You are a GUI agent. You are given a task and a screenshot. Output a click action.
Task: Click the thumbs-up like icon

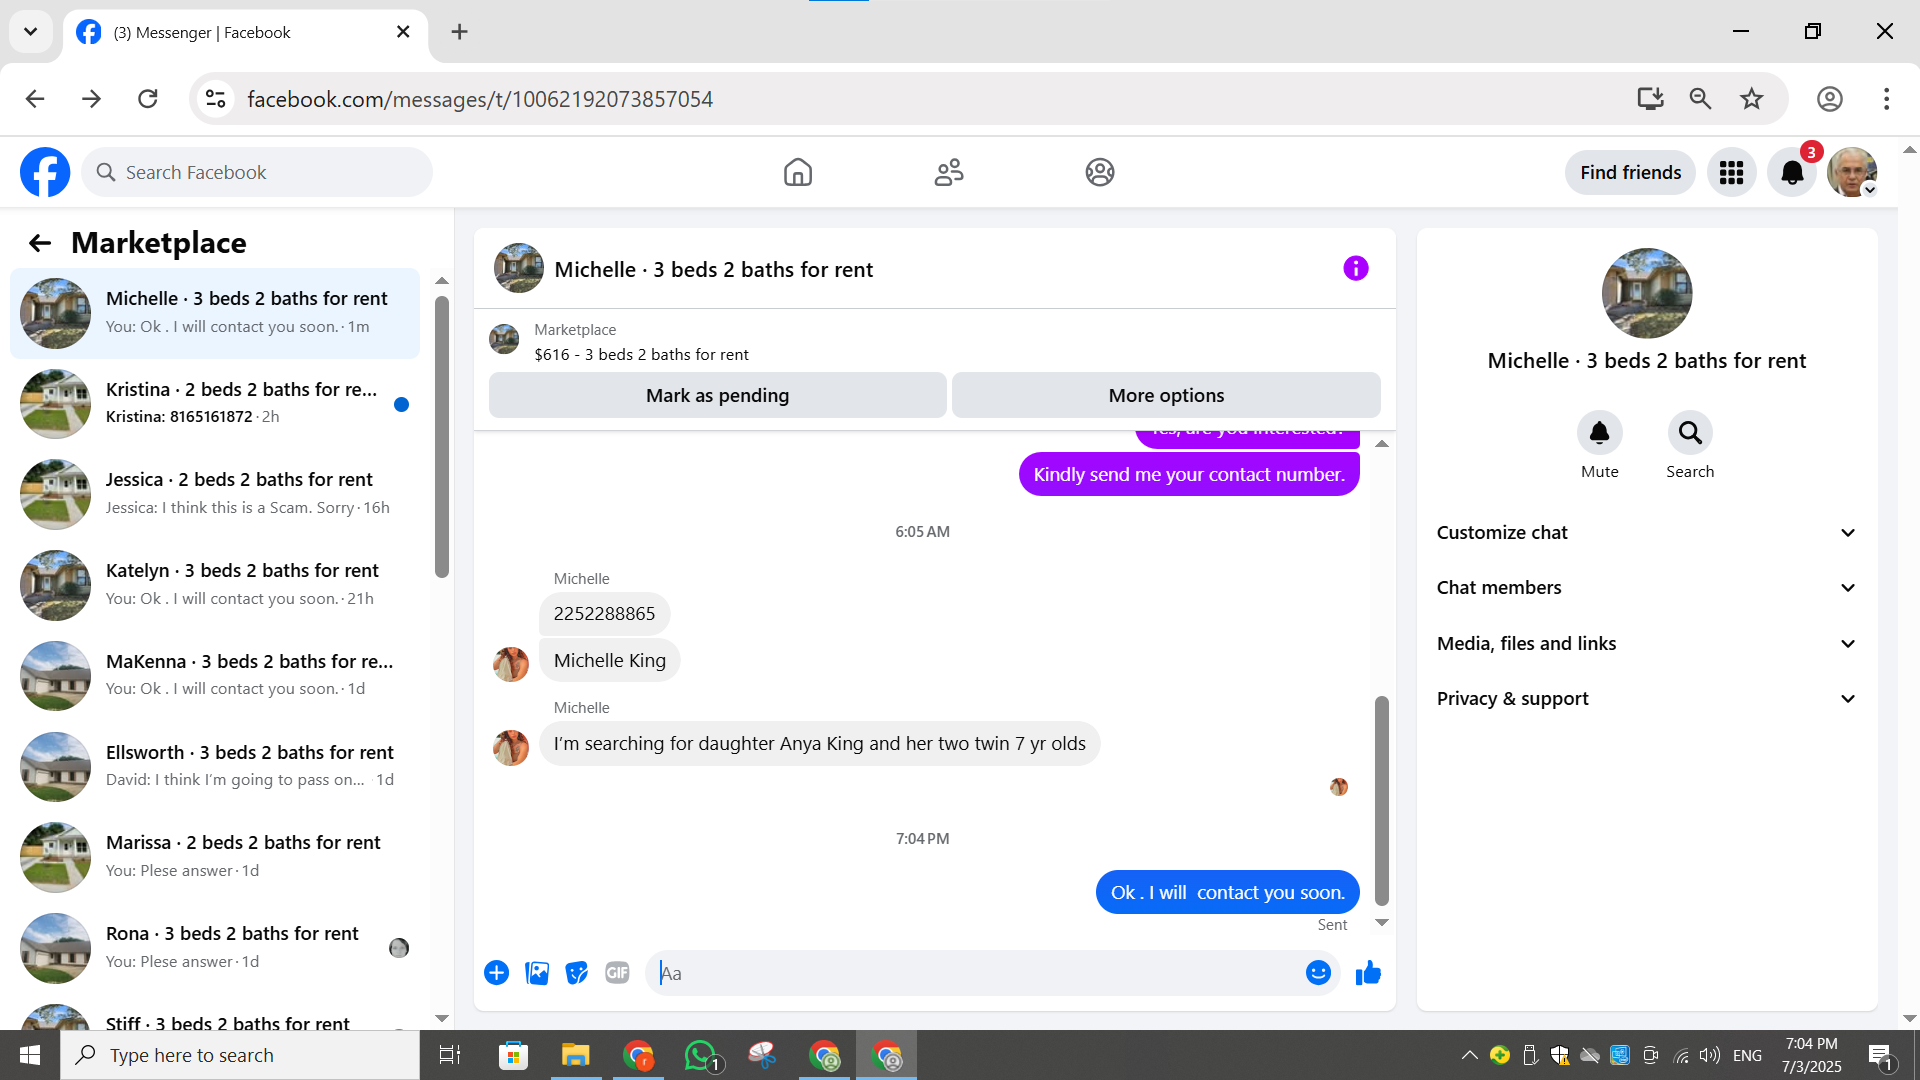(1368, 973)
